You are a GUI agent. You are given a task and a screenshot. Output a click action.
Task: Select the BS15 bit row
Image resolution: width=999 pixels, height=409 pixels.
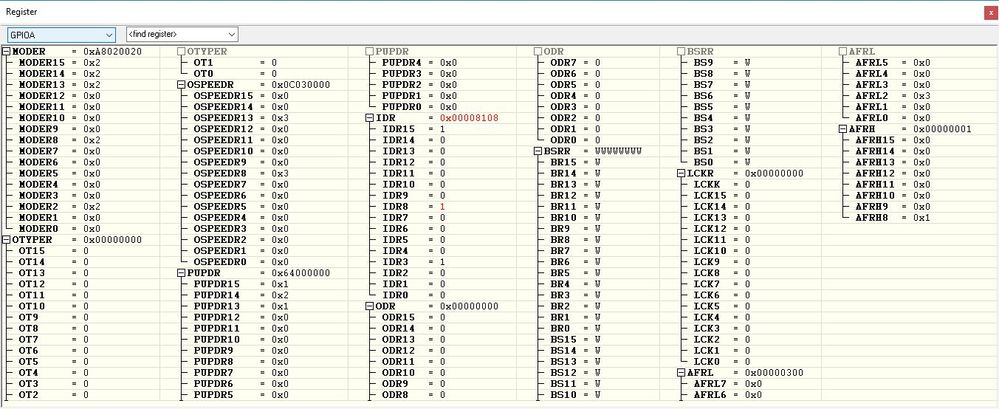click(x=575, y=340)
